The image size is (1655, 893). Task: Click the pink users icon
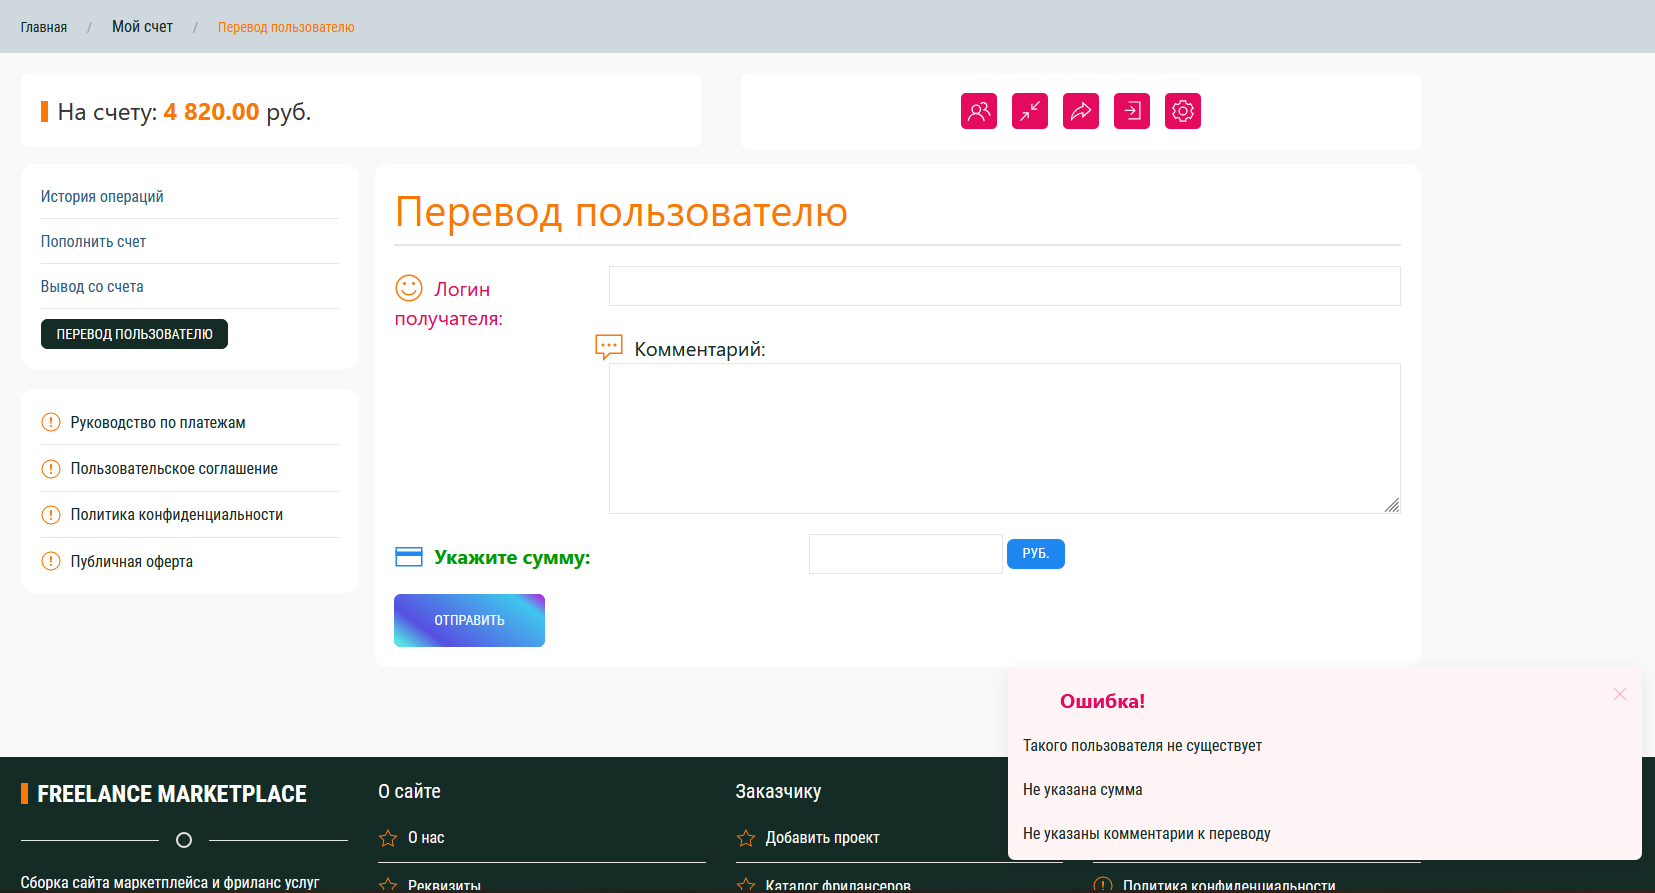(978, 111)
